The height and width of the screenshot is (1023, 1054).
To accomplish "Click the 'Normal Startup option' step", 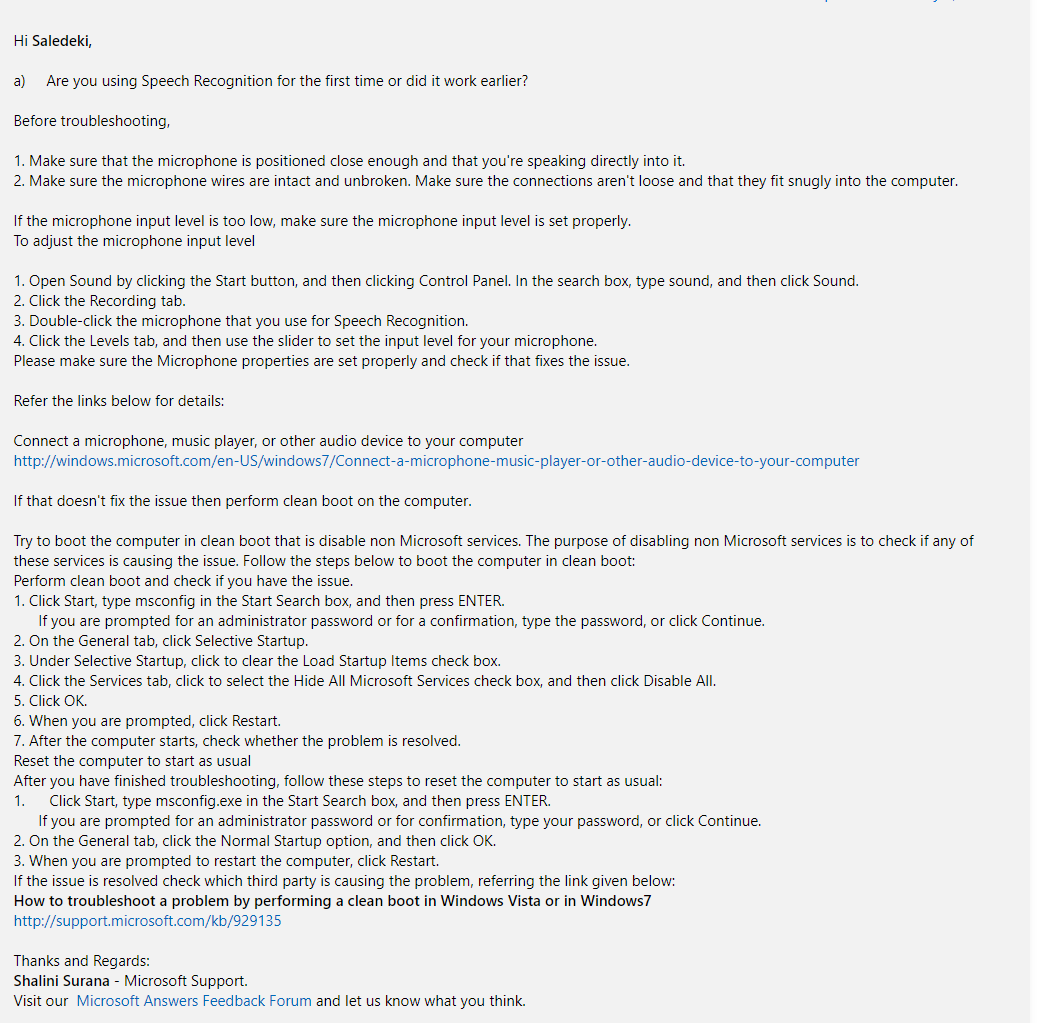I will (255, 841).
